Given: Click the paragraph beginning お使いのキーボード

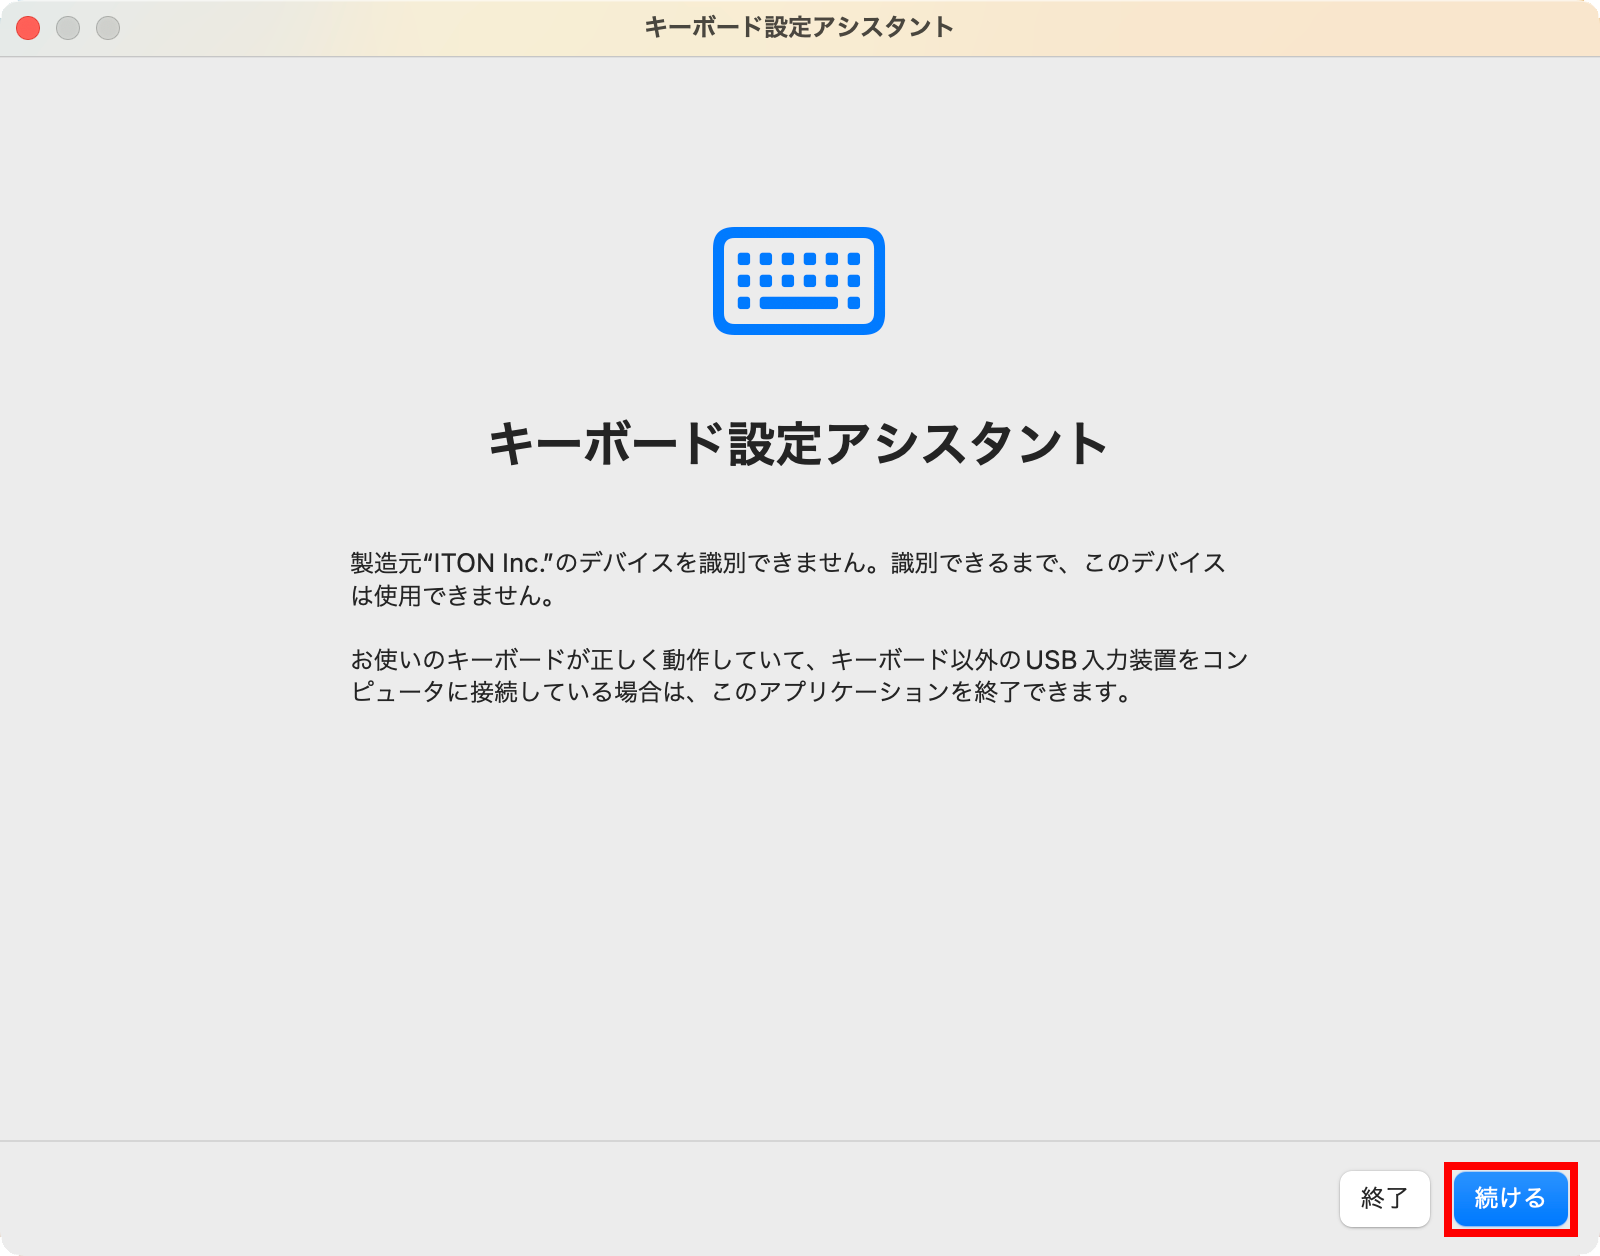Looking at the screenshot, I should (x=799, y=676).
